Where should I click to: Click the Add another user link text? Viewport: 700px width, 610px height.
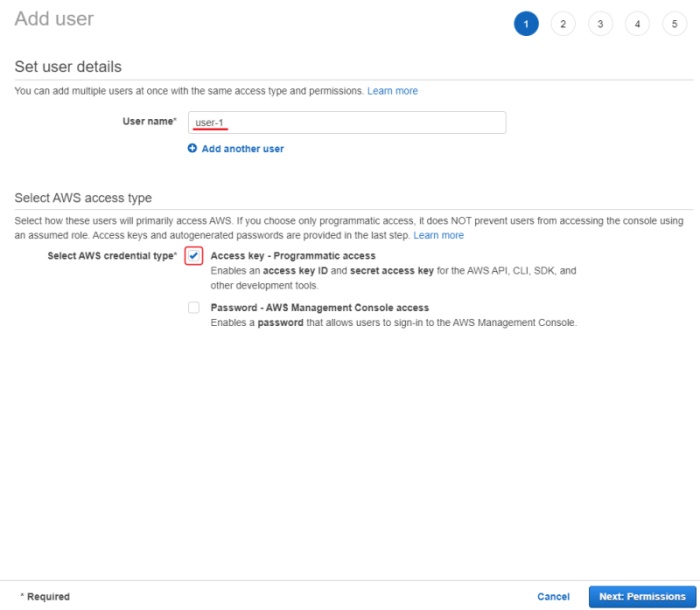(x=243, y=149)
